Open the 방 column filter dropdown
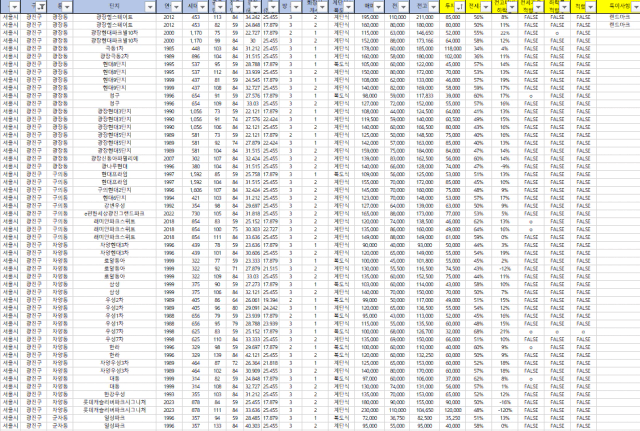The width and height of the screenshot is (640, 431). pos(296,7)
